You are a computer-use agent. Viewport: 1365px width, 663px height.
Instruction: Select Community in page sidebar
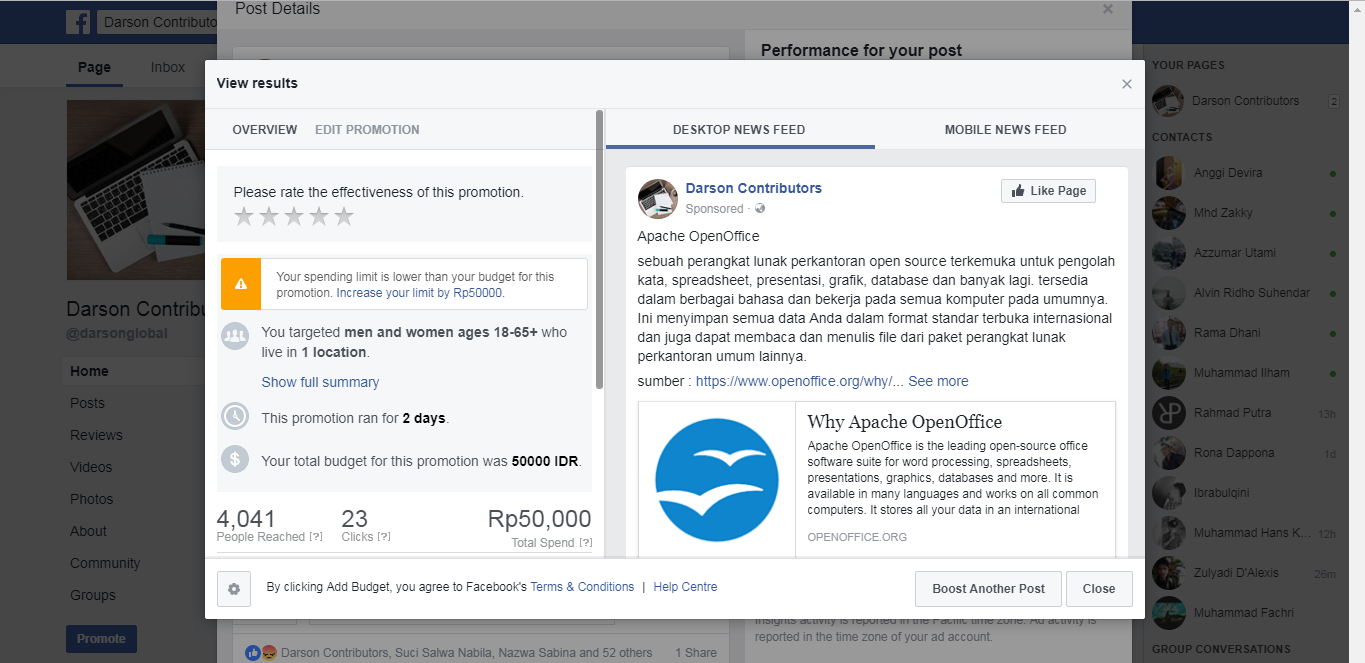pyautogui.click(x=105, y=563)
